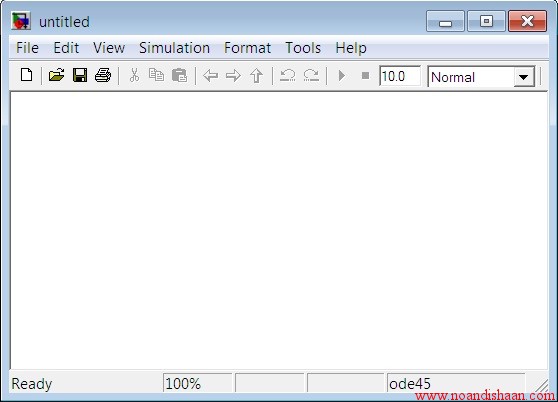558x402 pixels.
Task: Click the New model icon
Action: click(26, 75)
